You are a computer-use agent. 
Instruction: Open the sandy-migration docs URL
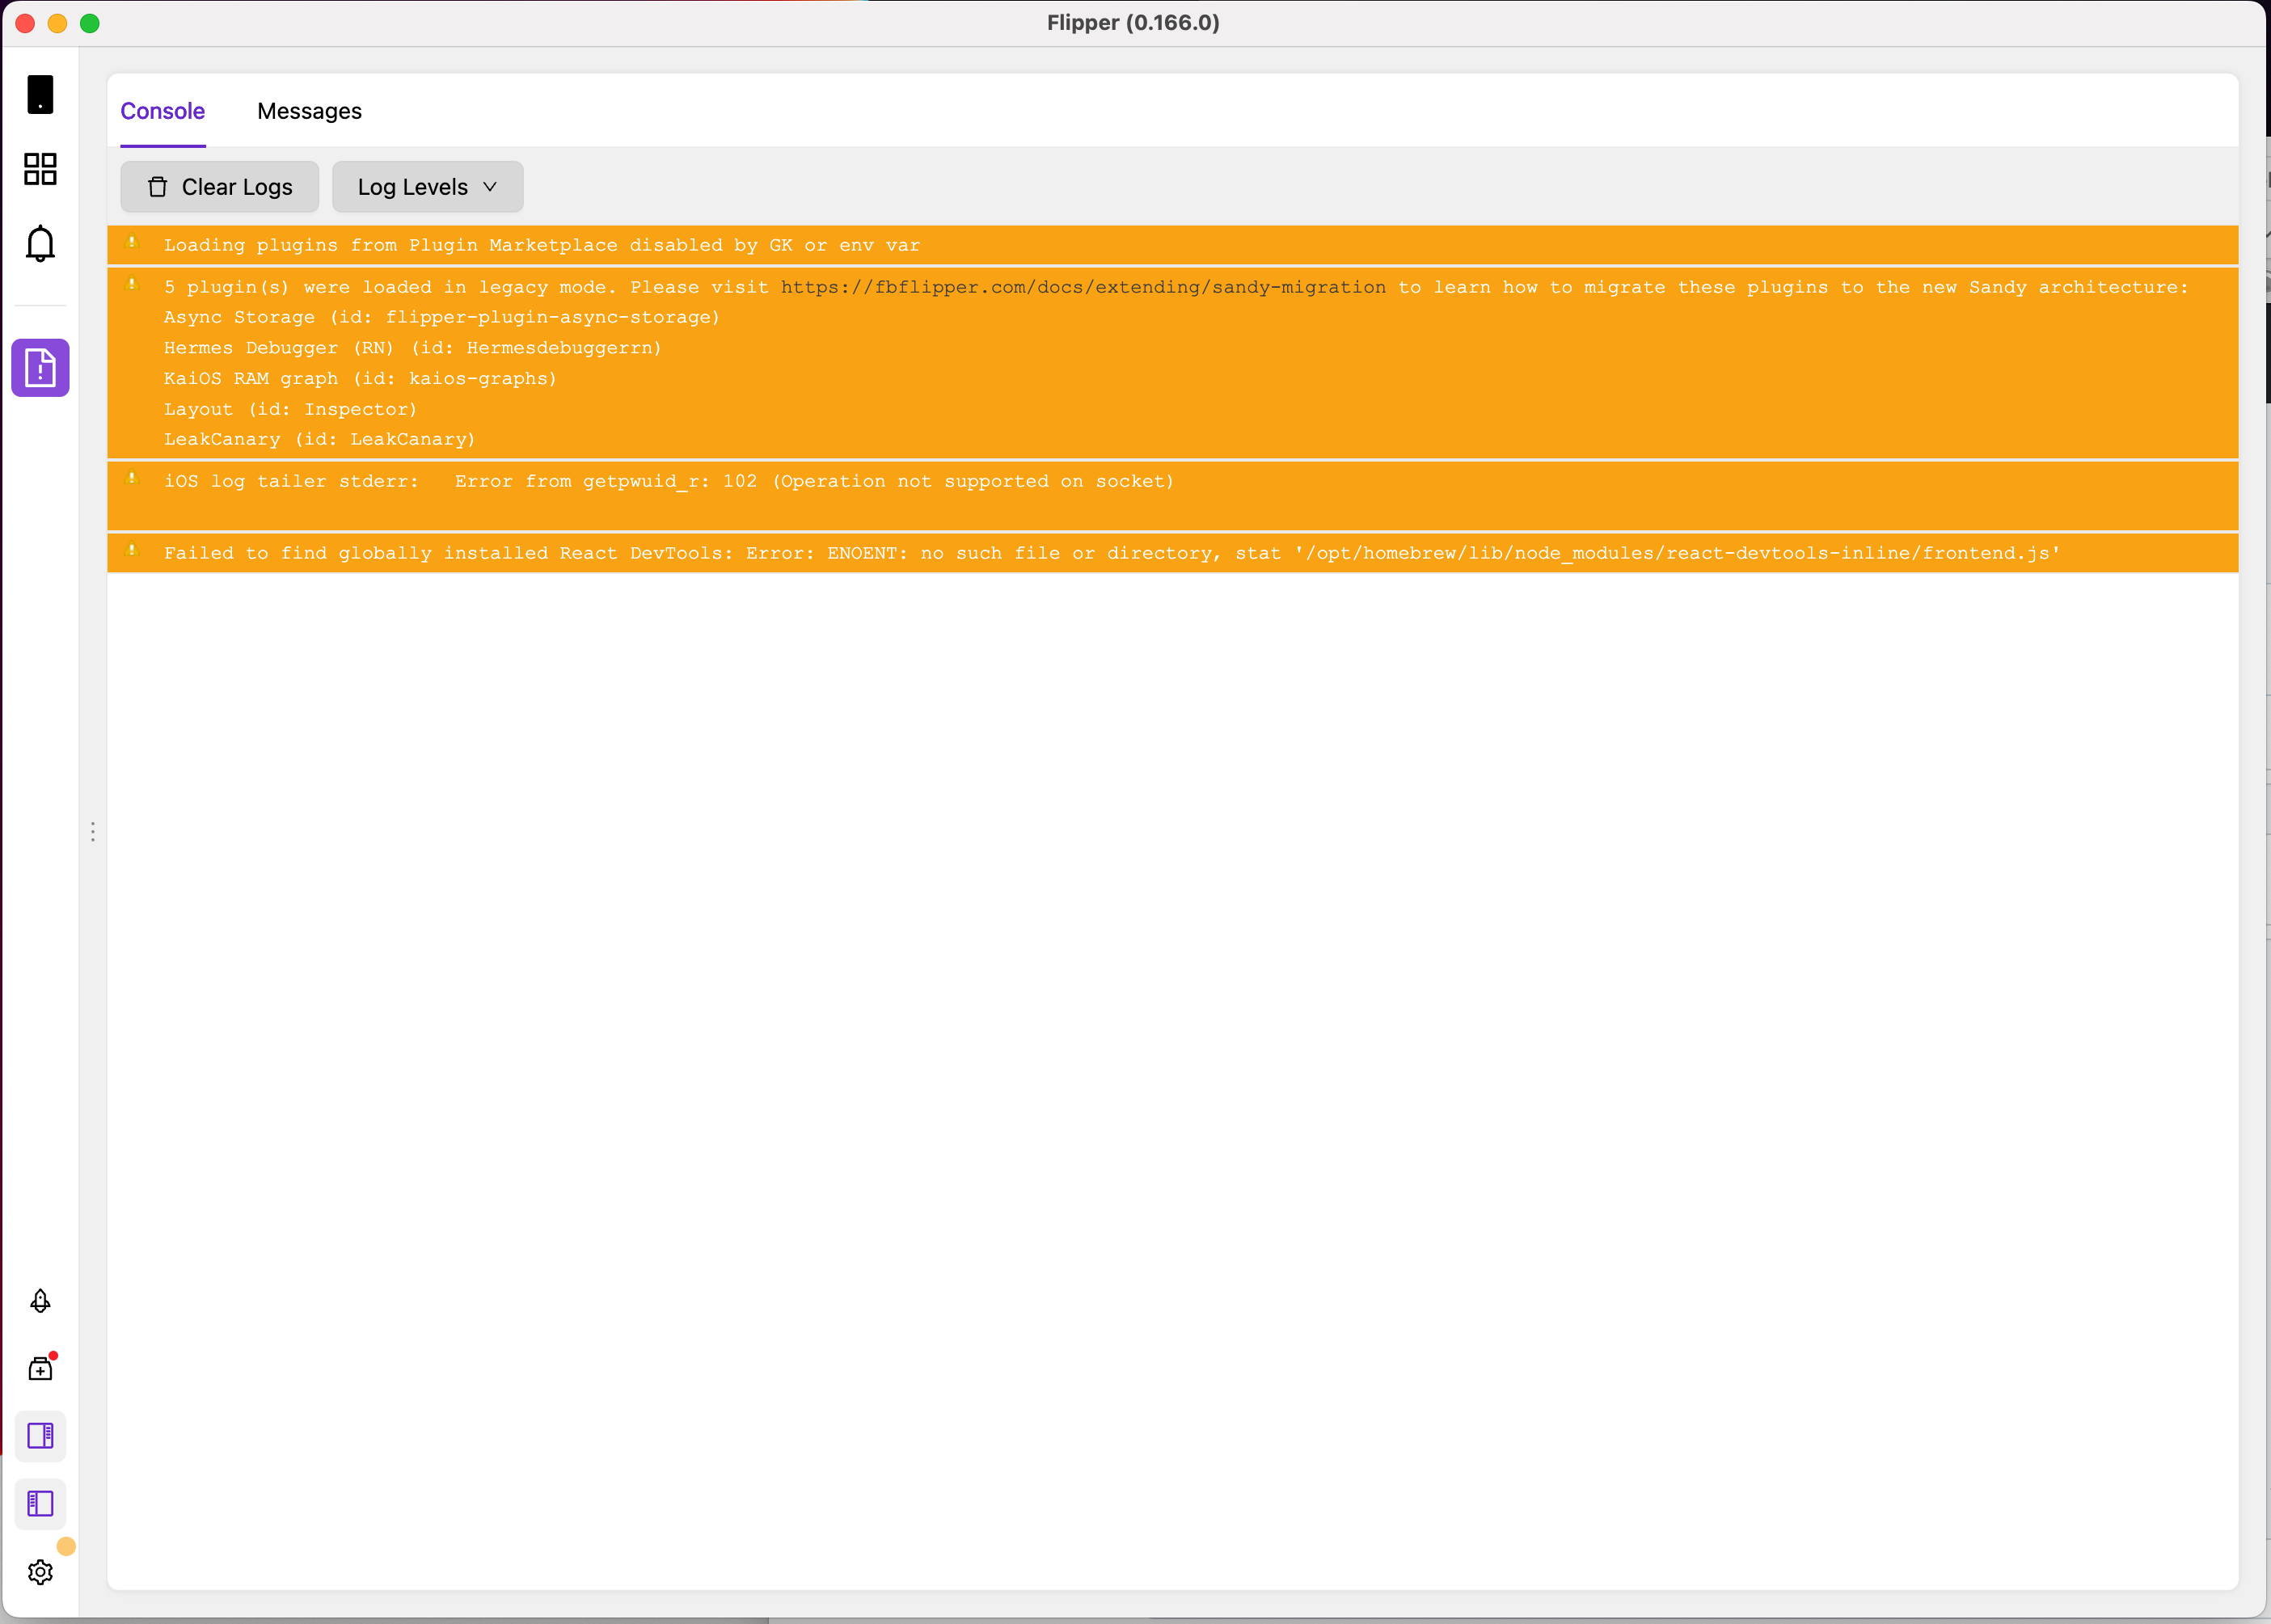1083,287
